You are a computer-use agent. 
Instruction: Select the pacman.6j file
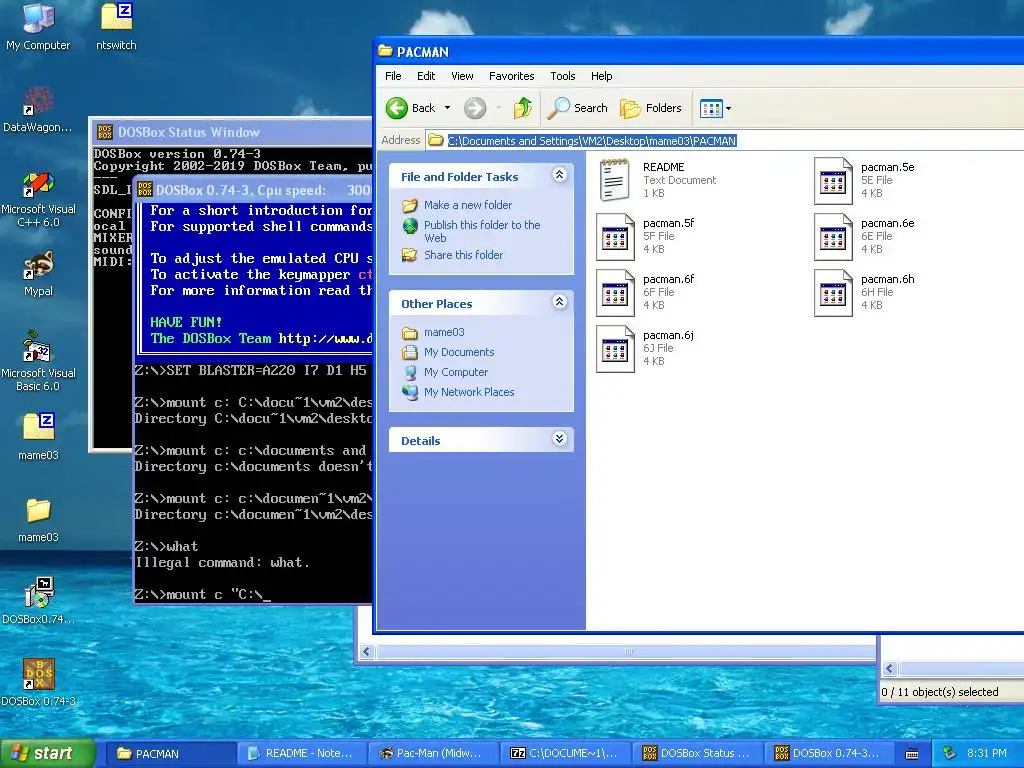tap(646, 349)
